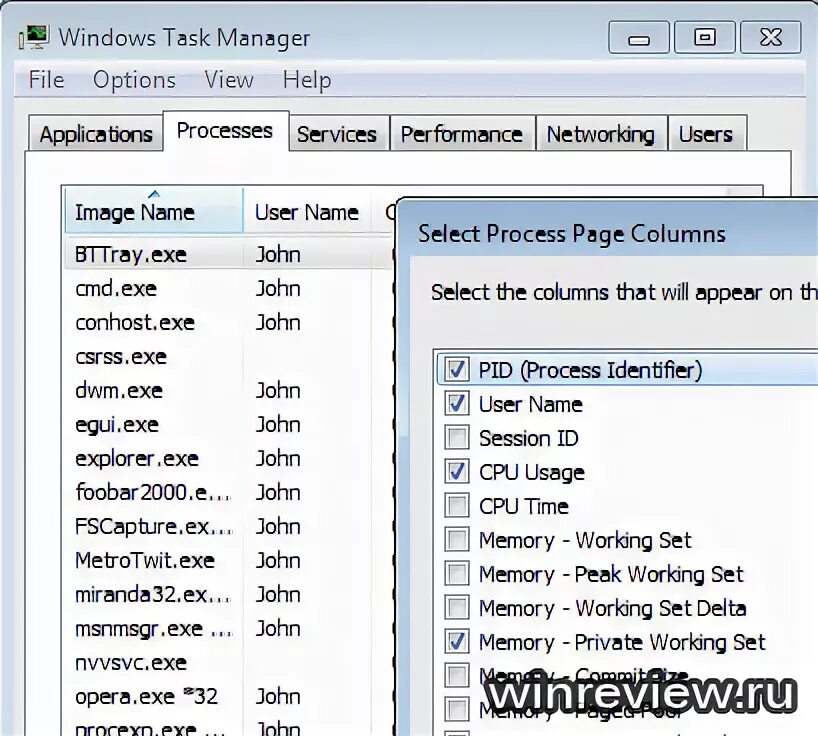This screenshot has height=736, width=818.
Task: Click the Task Manager title bar icon
Action: coord(33,37)
